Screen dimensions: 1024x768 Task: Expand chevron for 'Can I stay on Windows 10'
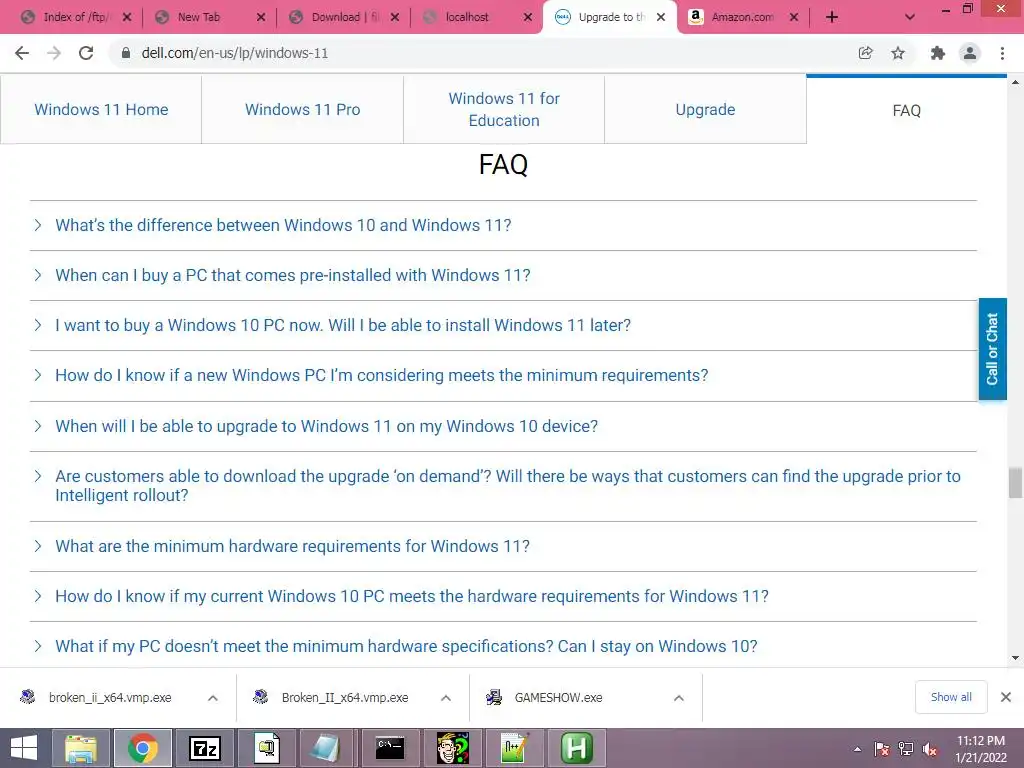click(x=38, y=646)
